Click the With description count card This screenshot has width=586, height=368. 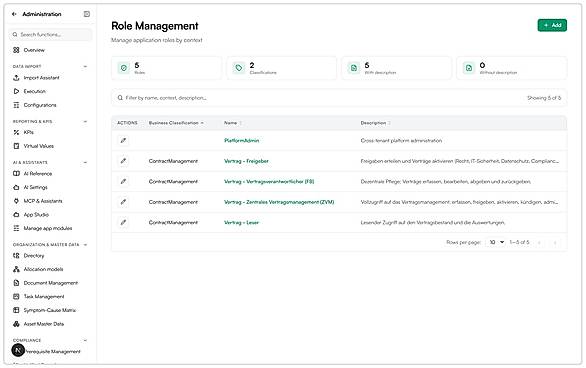click(x=397, y=68)
